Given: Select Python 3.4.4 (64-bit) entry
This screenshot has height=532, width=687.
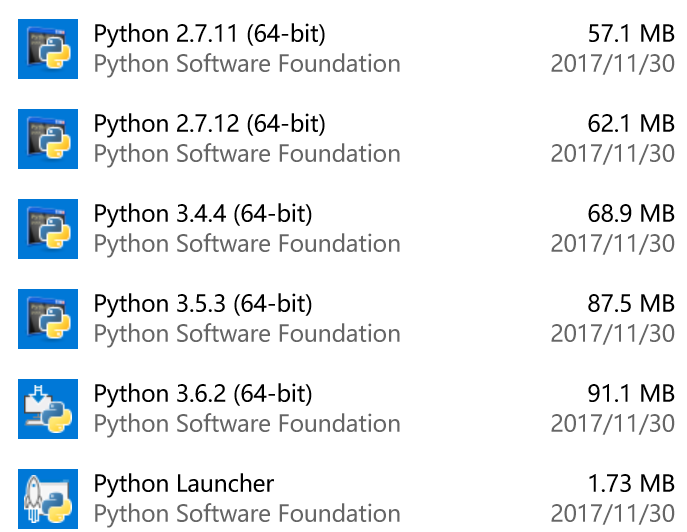Looking at the screenshot, I should click(346, 229).
